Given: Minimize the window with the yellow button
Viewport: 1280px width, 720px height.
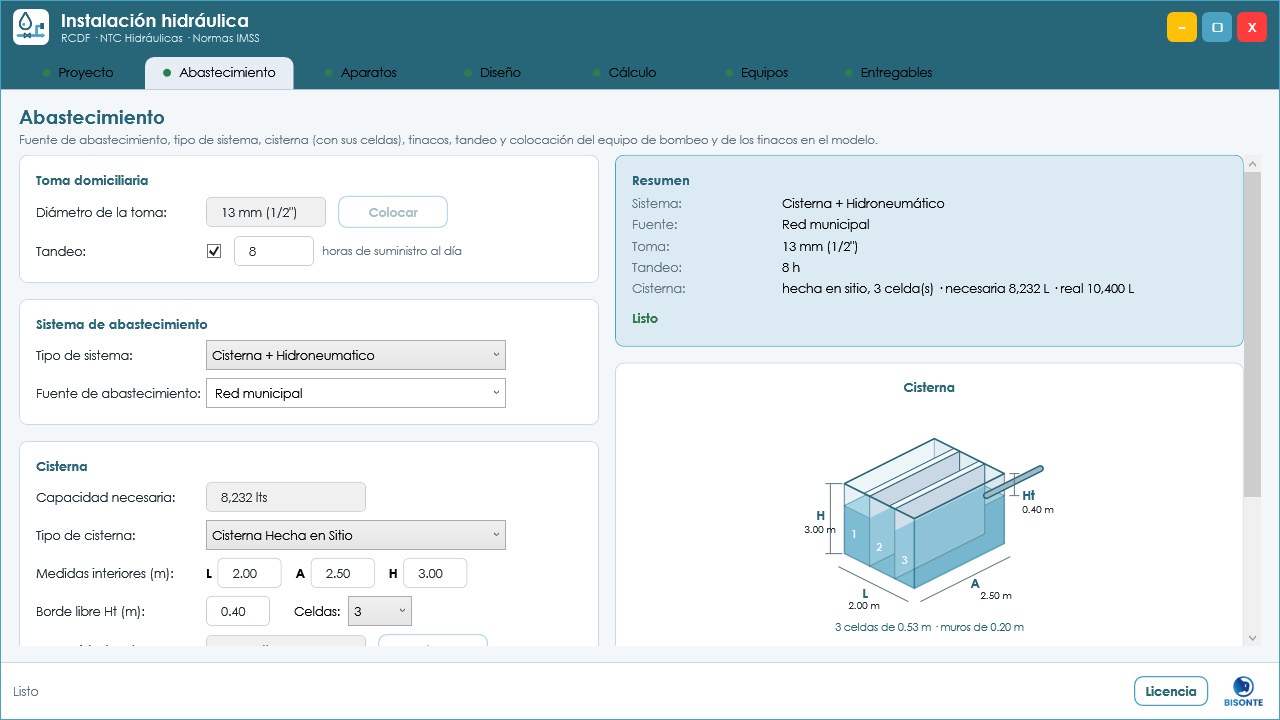Looking at the screenshot, I should click(x=1182, y=27).
